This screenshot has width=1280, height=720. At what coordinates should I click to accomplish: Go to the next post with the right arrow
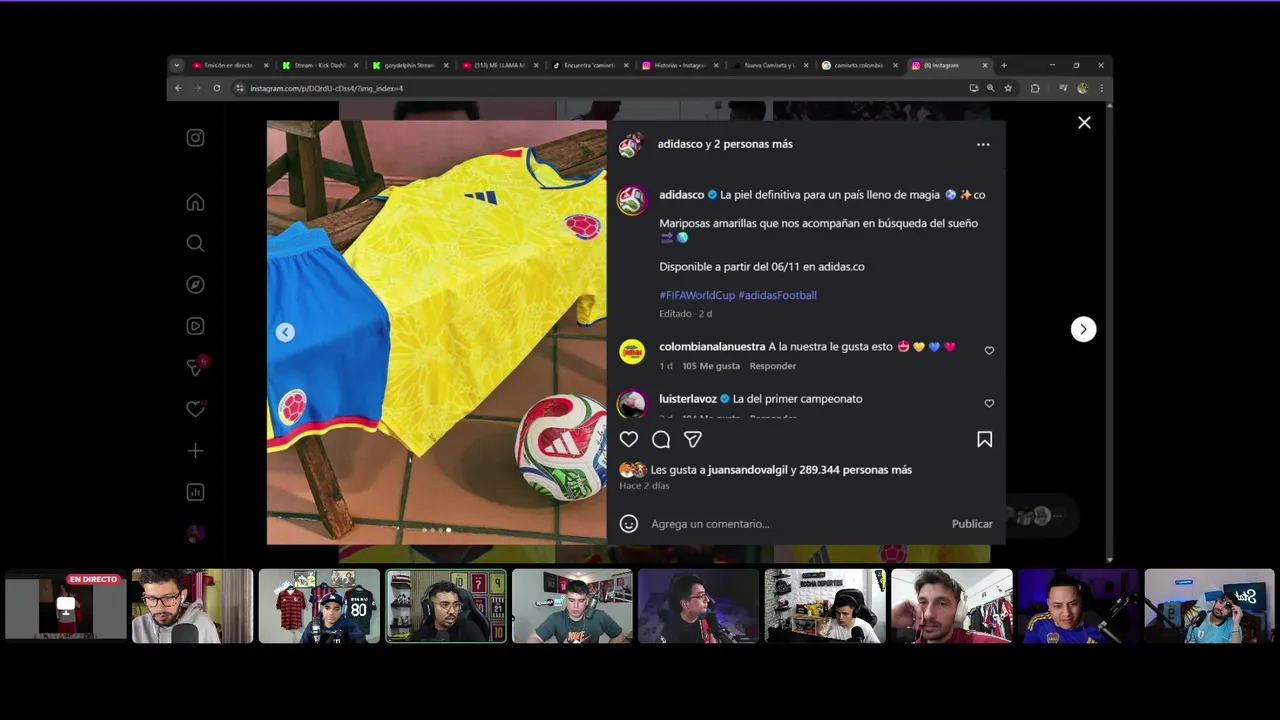[1083, 329]
